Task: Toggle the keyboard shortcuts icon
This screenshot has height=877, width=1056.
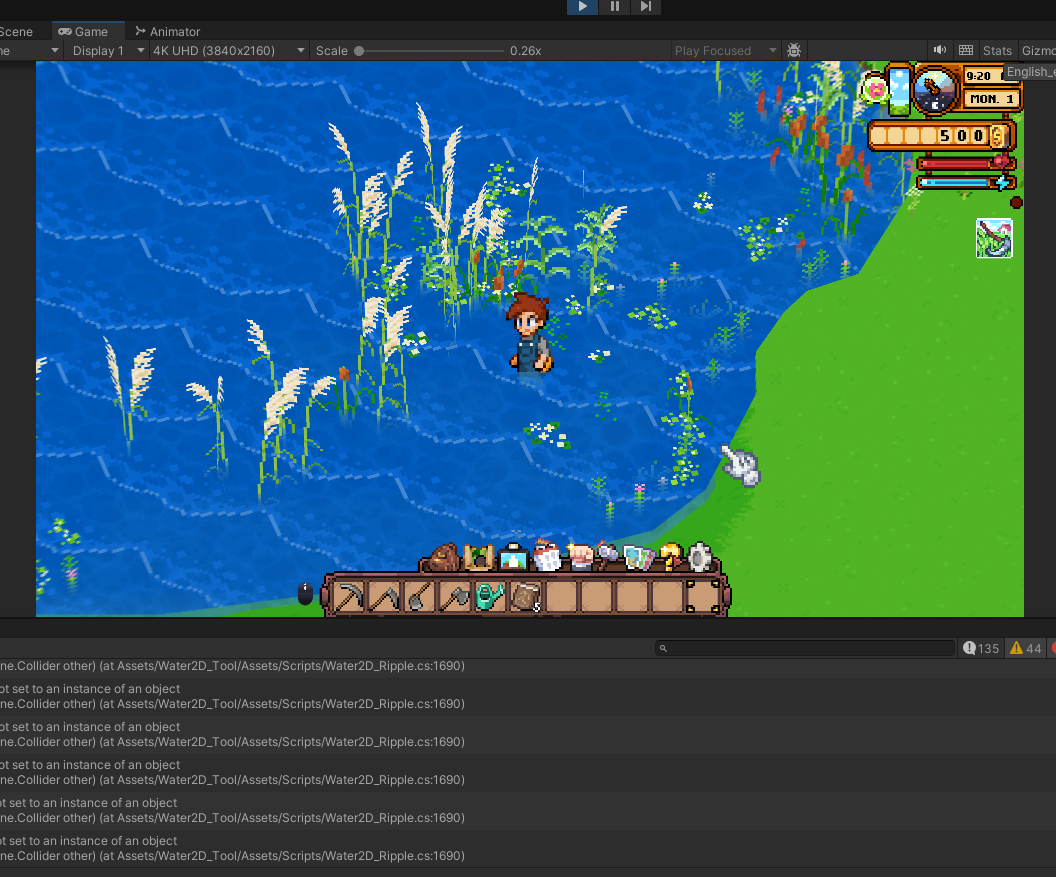Action: pos(966,50)
